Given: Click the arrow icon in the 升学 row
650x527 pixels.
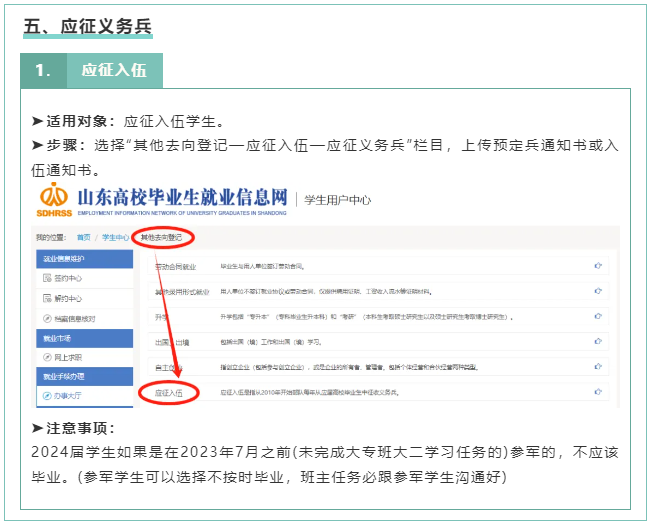Looking at the screenshot, I should pyautogui.click(x=598, y=317).
